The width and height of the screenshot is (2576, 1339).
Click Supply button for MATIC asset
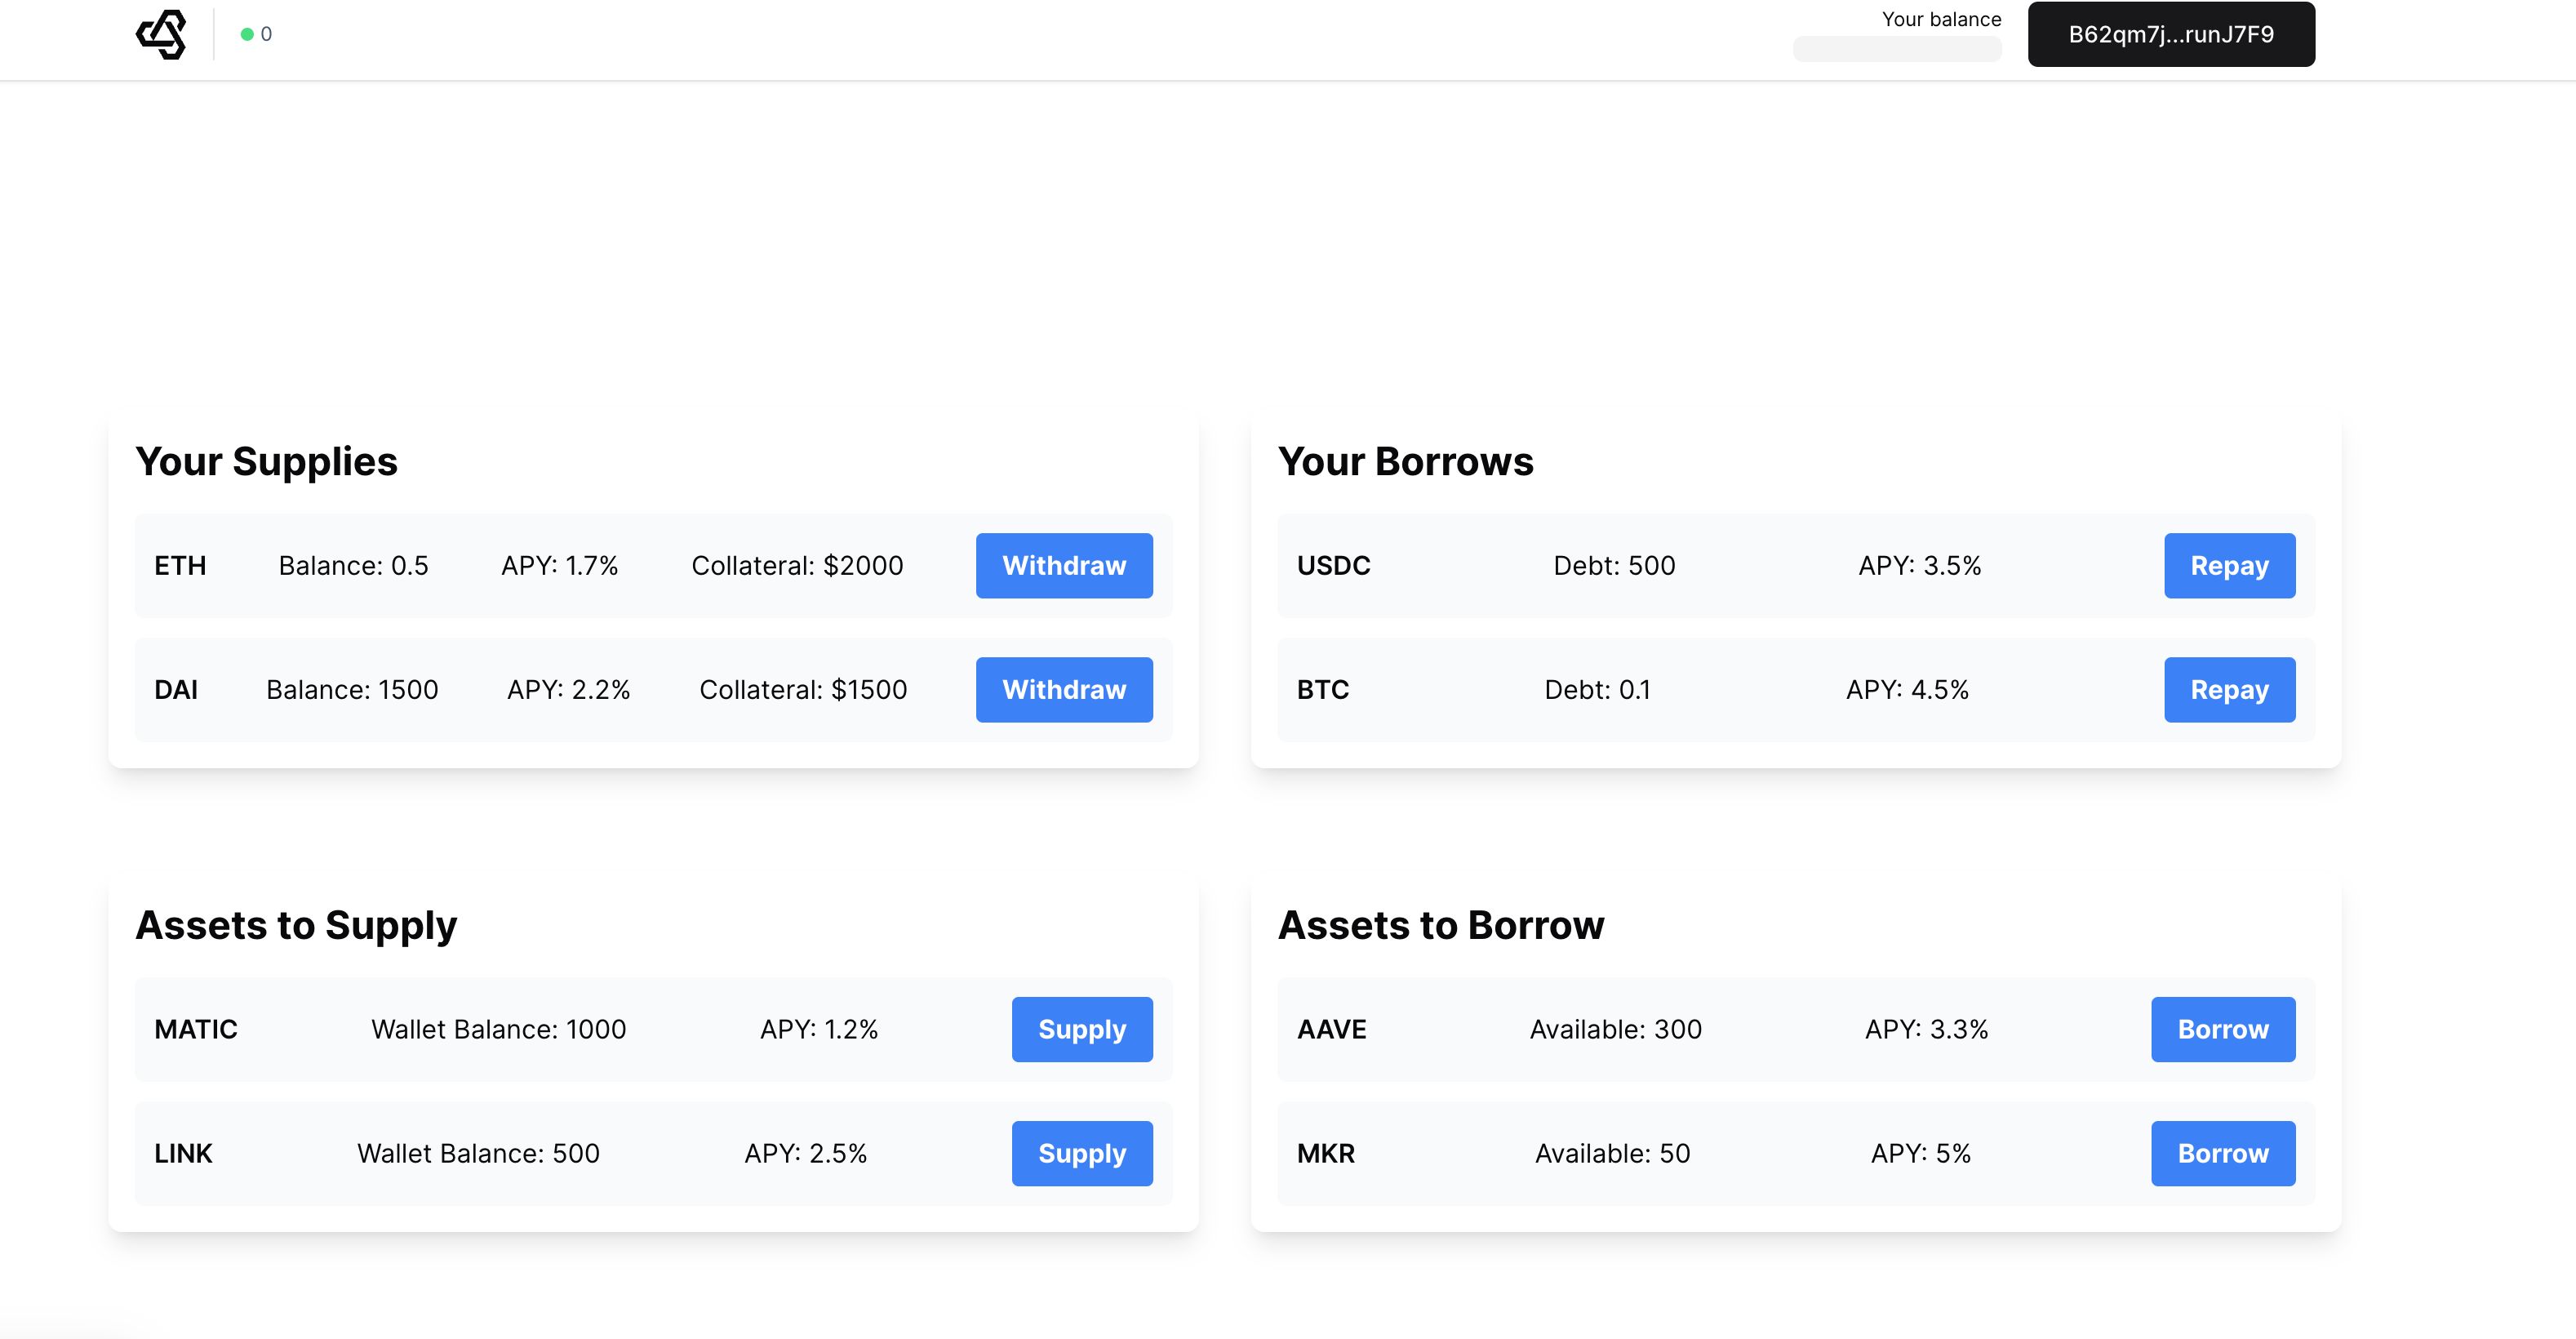(x=1081, y=1029)
